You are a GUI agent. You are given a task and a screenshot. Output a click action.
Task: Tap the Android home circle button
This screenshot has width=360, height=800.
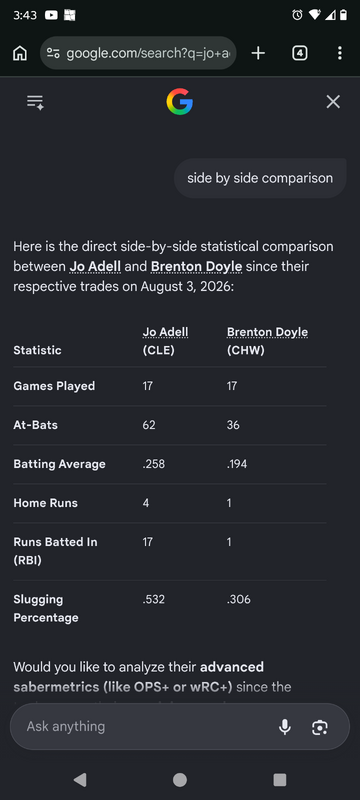(x=179, y=779)
